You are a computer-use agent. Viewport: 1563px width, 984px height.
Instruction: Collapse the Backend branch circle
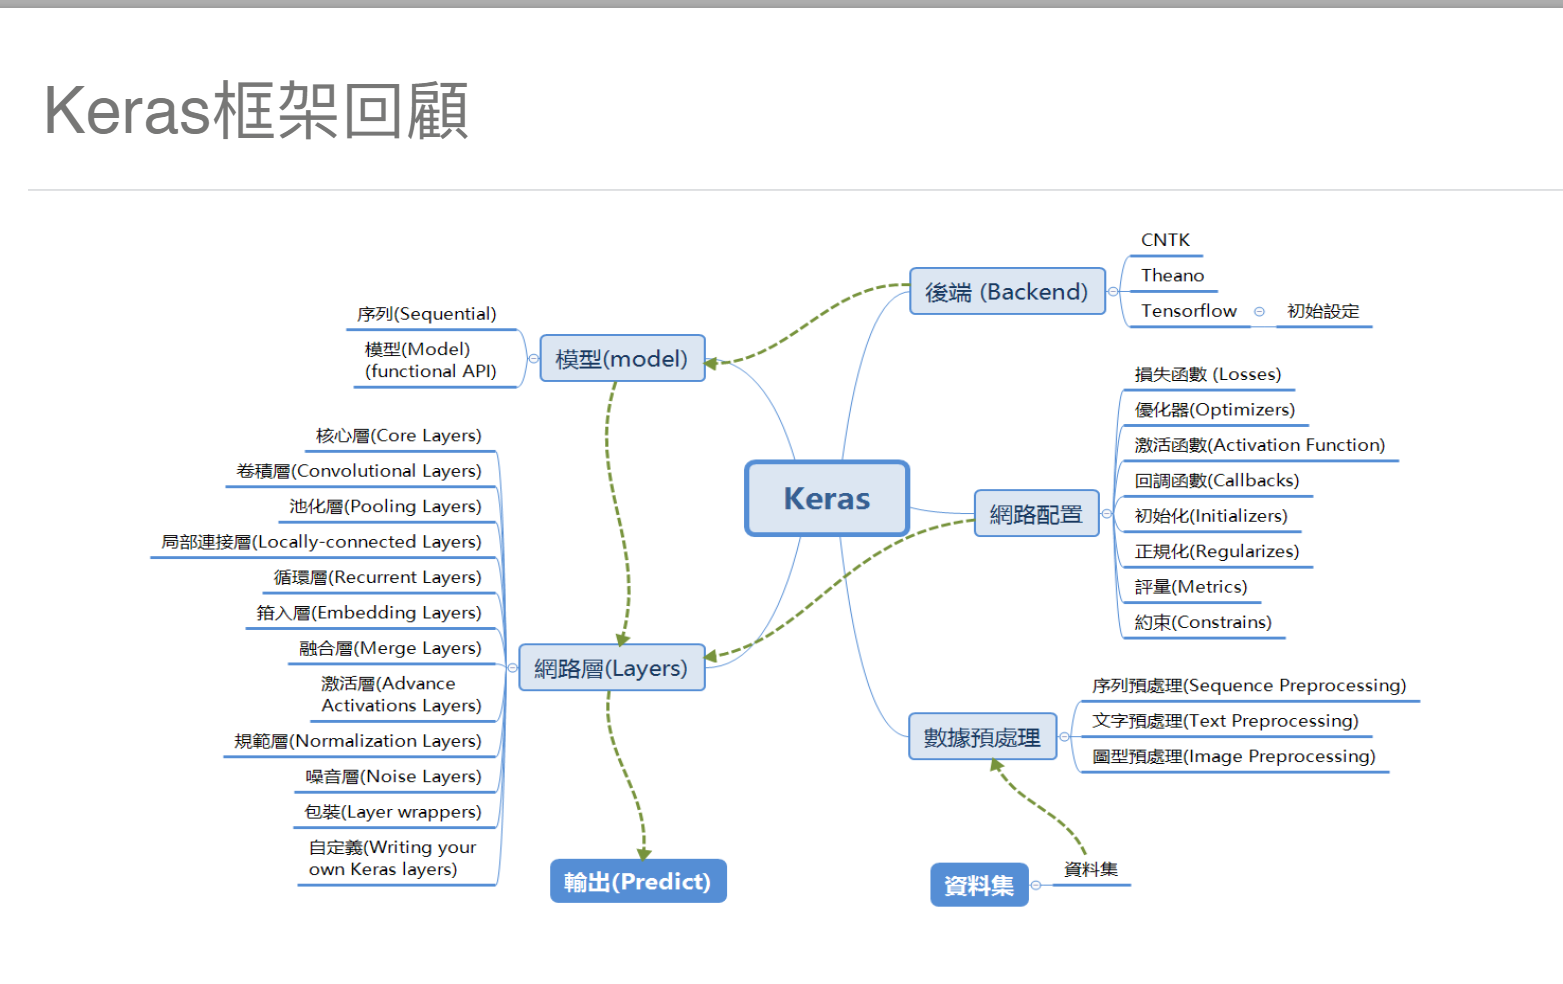point(1113,292)
